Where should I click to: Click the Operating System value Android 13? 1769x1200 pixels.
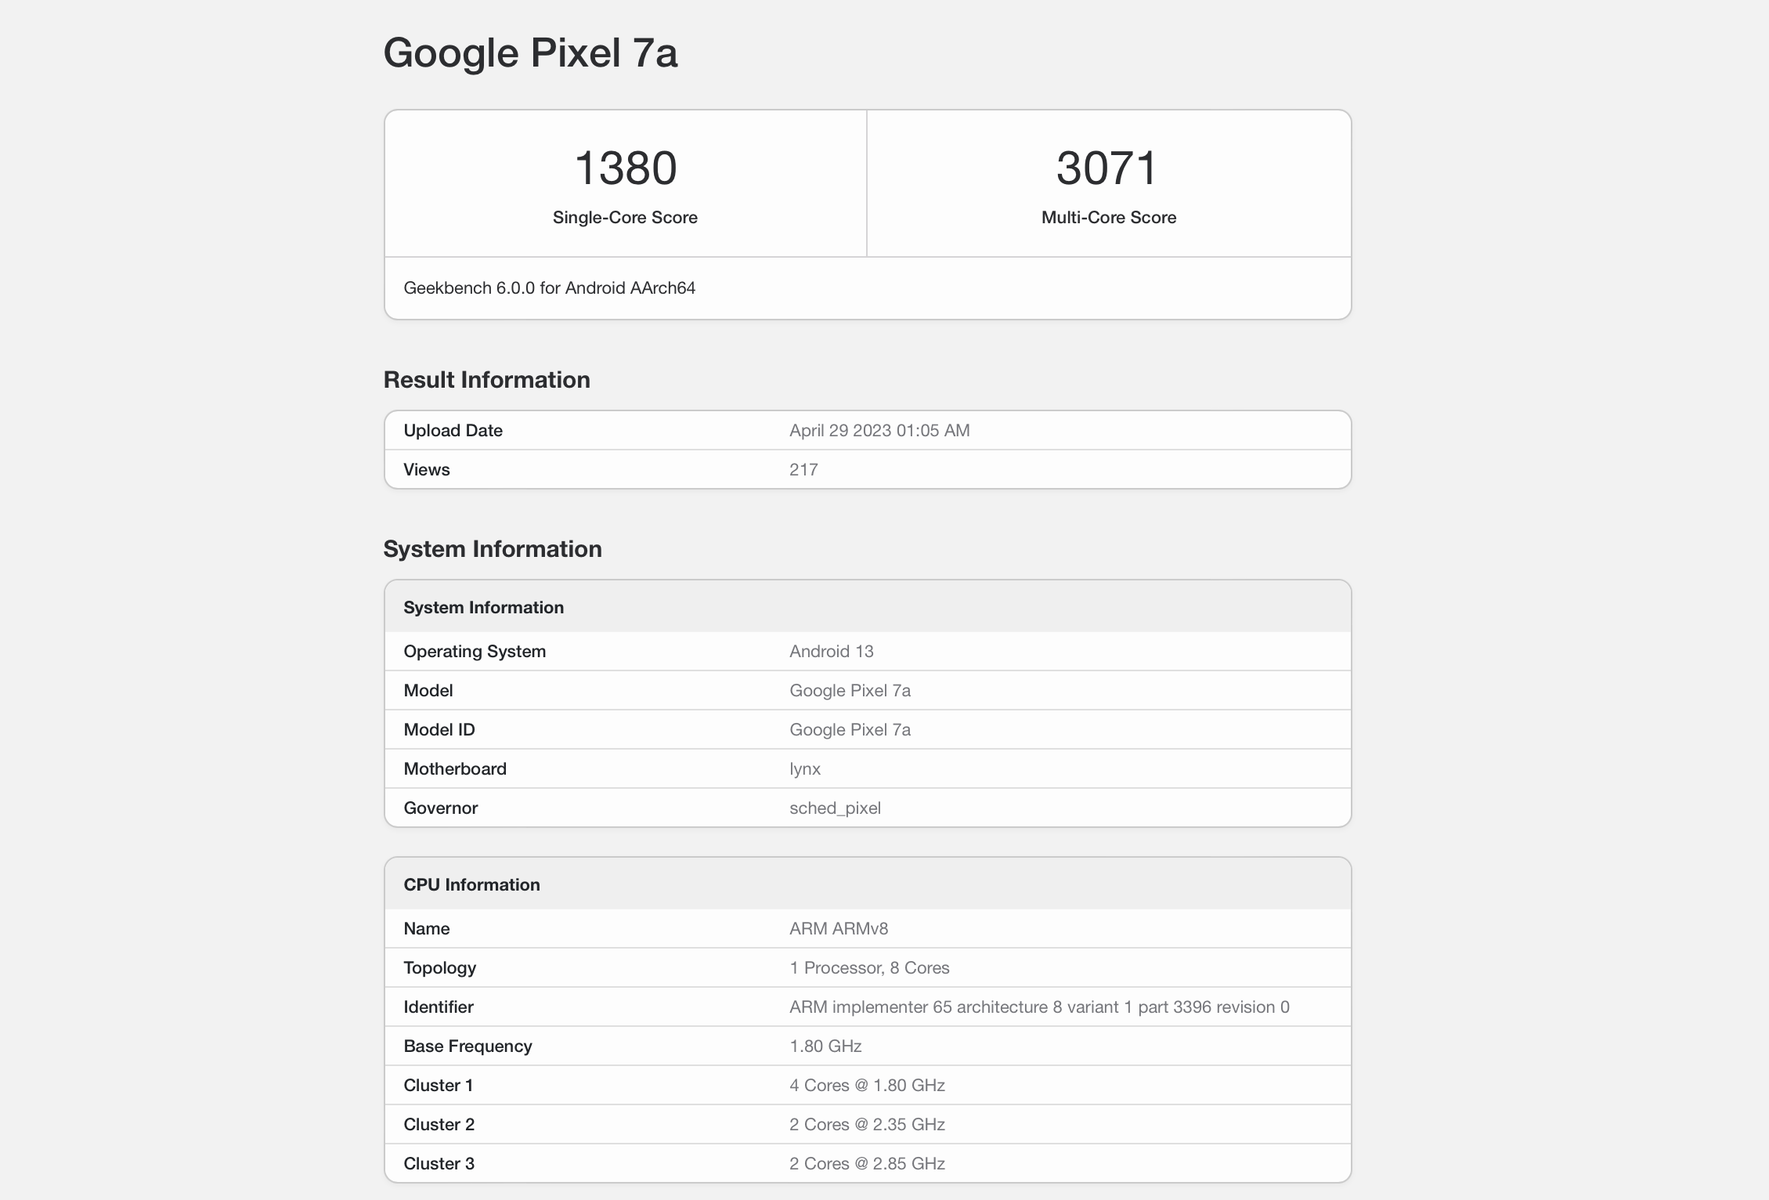coord(831,652)
